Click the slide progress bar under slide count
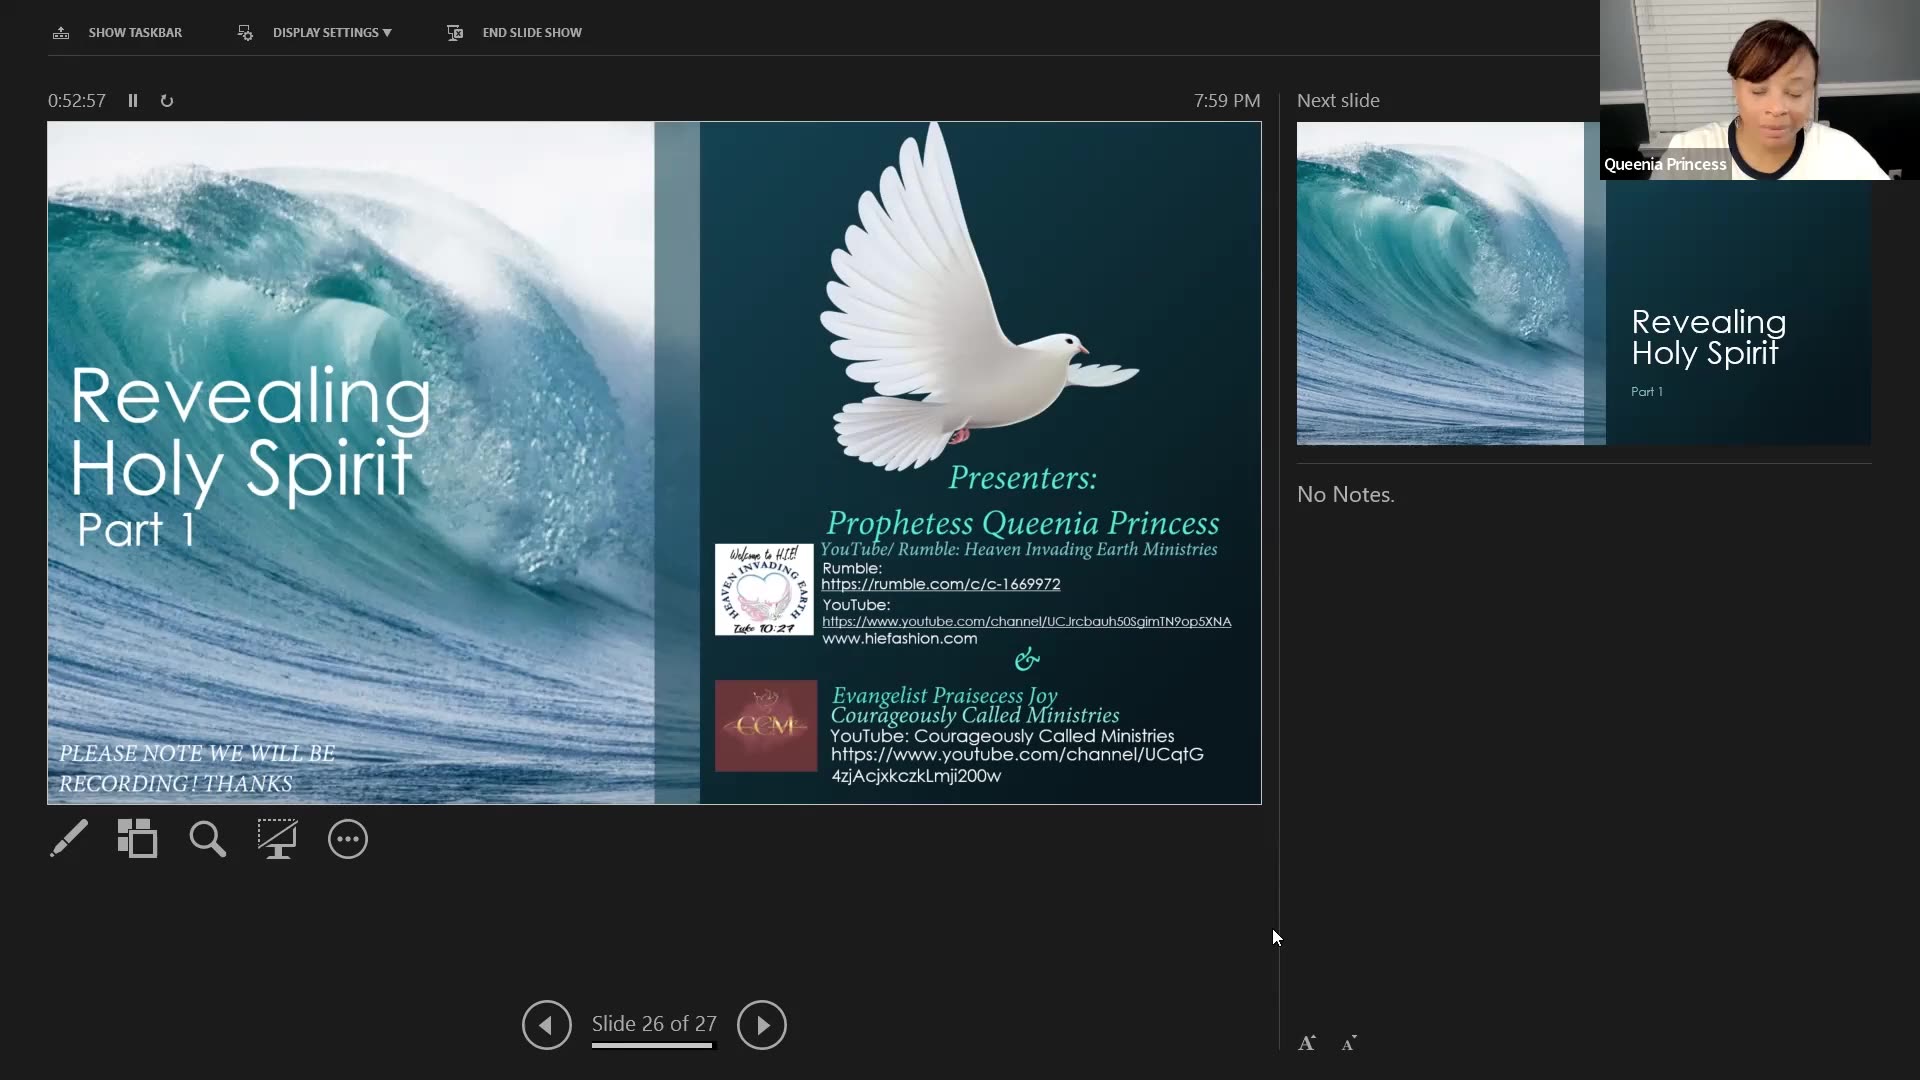 (x=652, y=1046)
